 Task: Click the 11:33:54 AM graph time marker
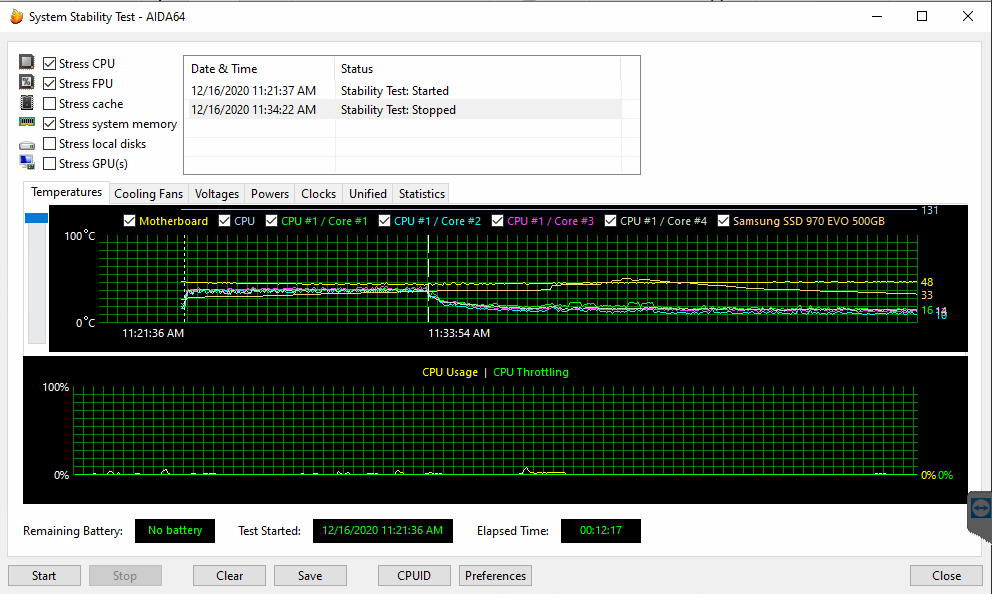point(459,333)
